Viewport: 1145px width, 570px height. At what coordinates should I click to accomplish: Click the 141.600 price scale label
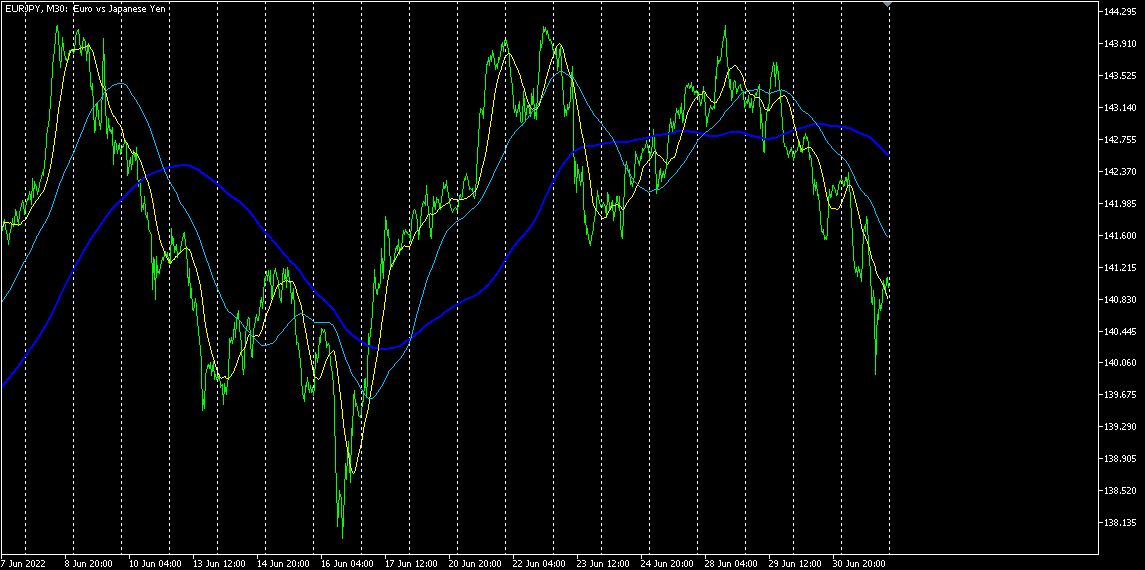[x=1121, y=236]
